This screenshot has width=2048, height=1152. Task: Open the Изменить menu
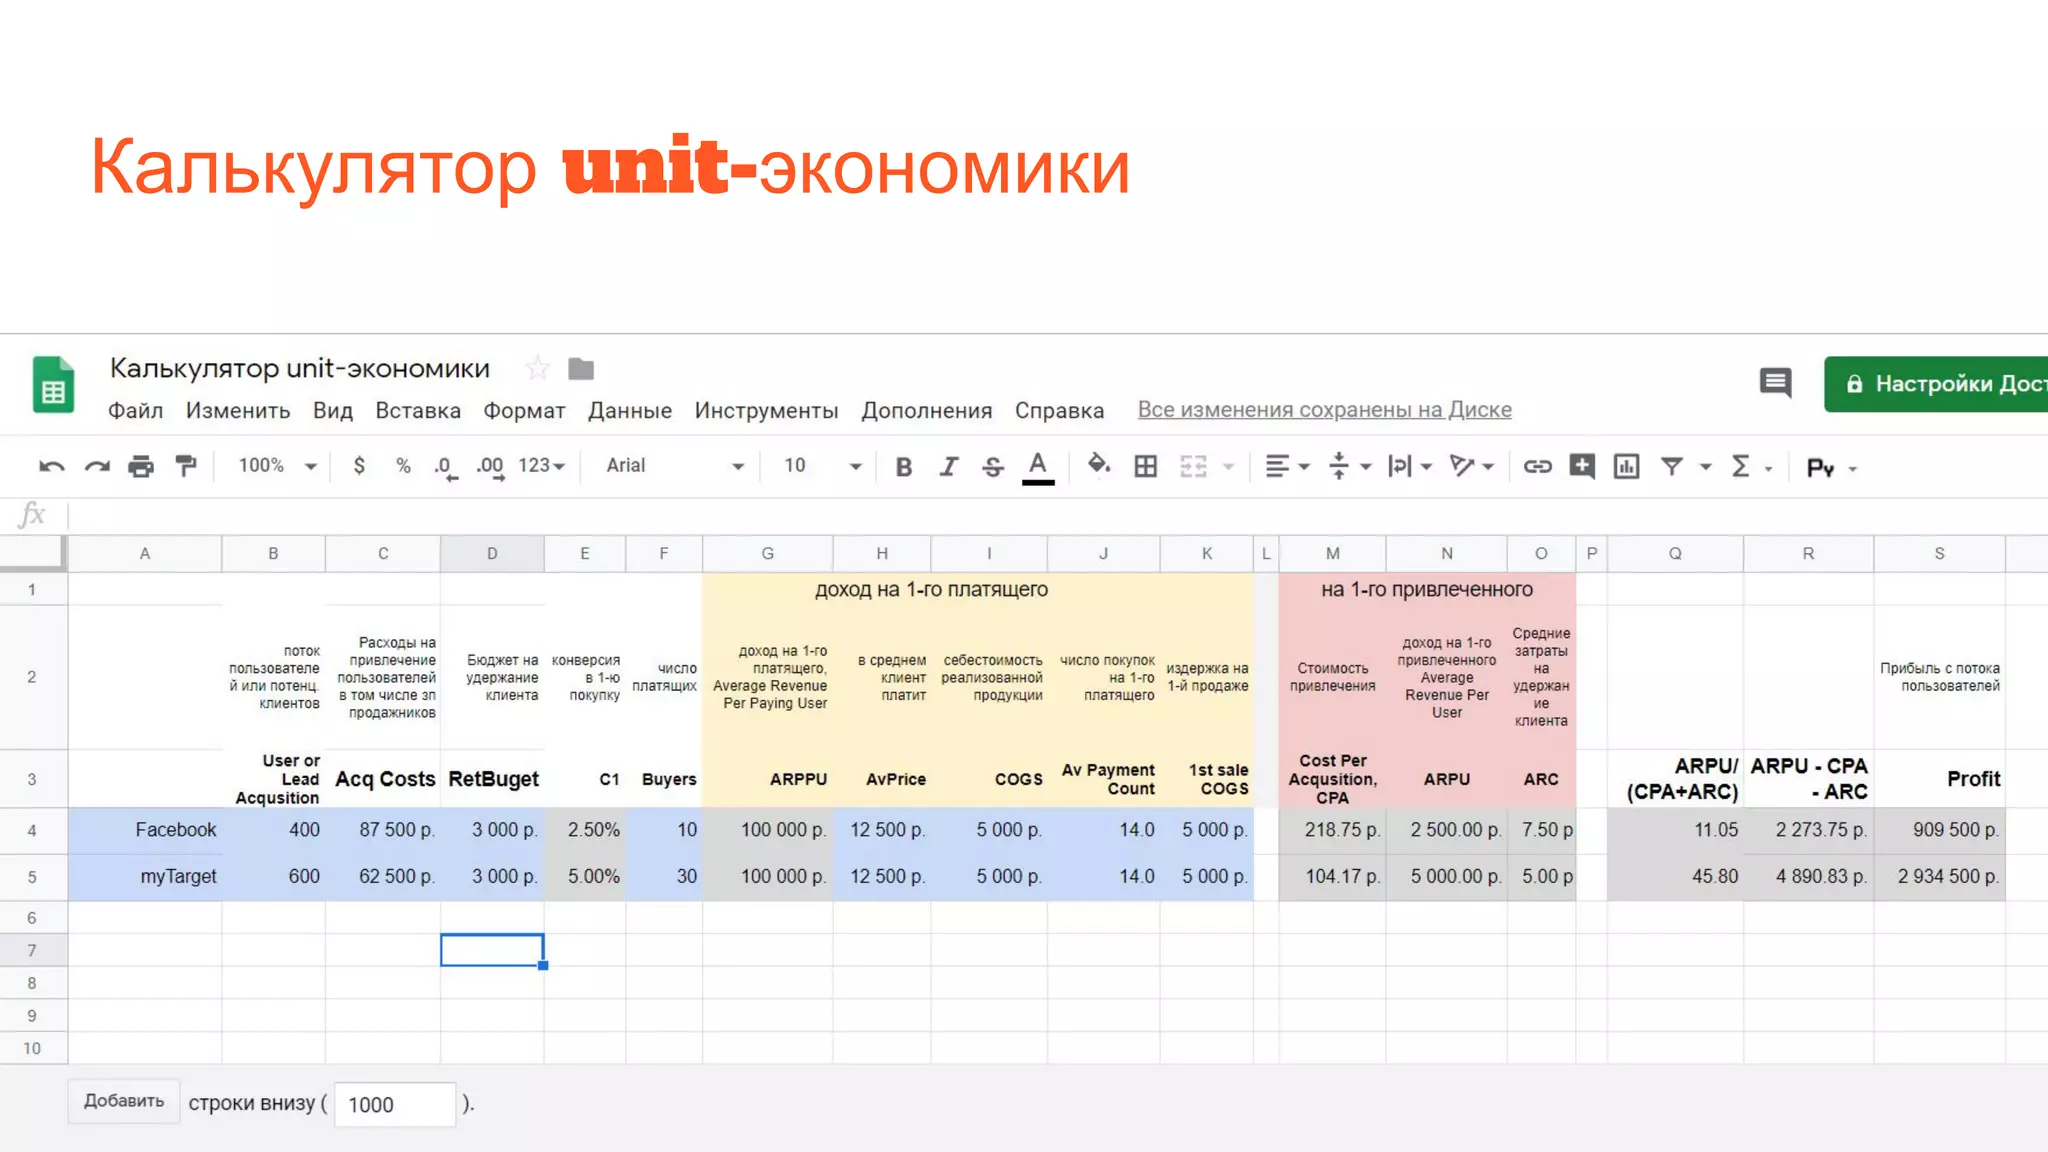coord(238,411)
